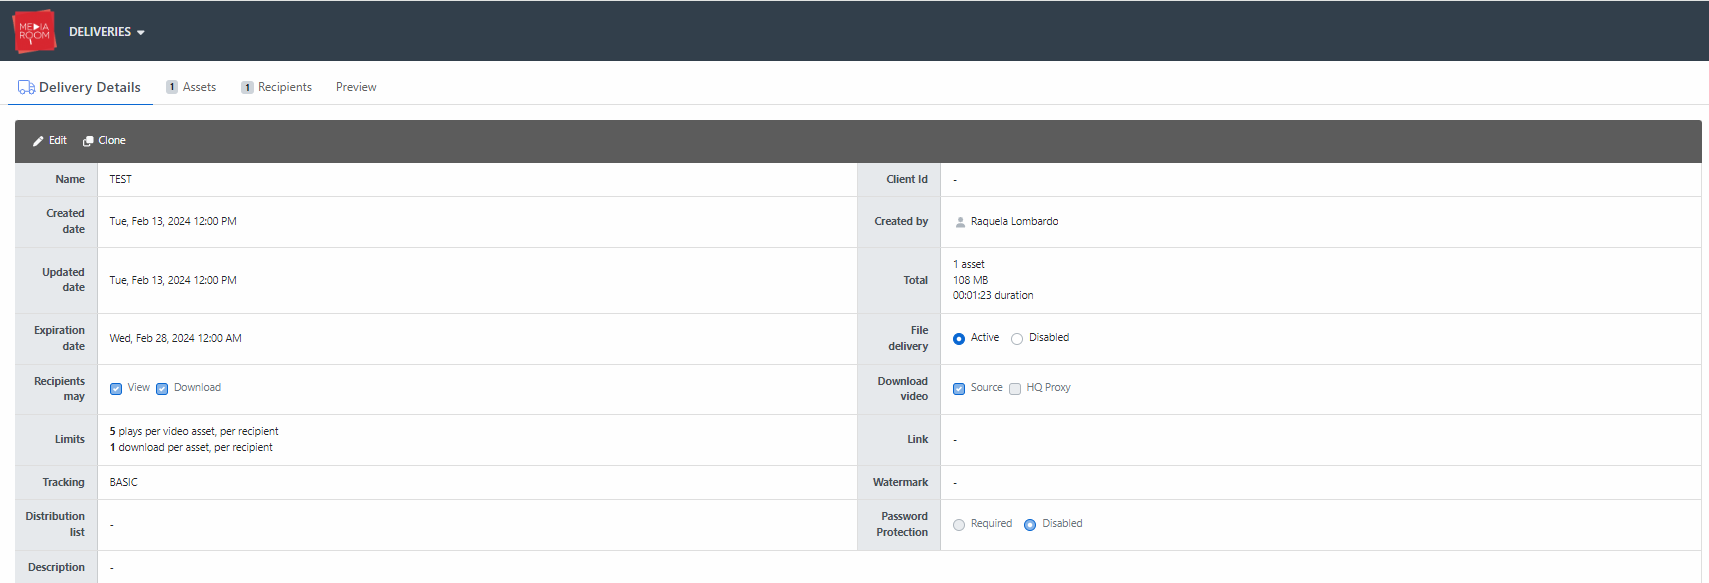
Task: Toggle the Download recipients checkbox
Action: [162, 389]
